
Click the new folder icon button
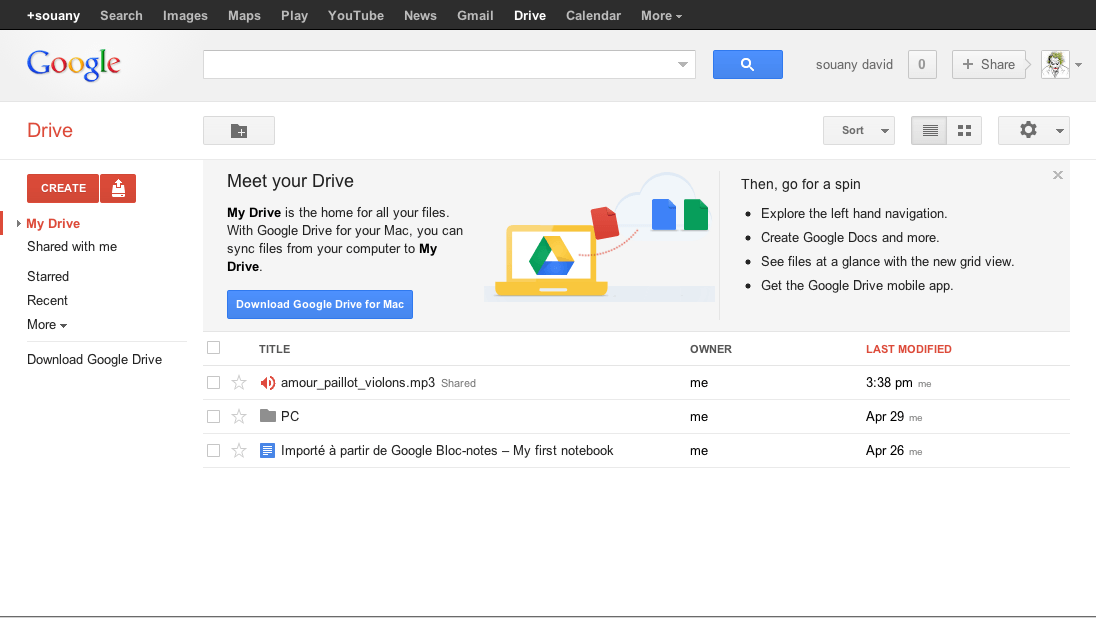(x=239, y=131)
